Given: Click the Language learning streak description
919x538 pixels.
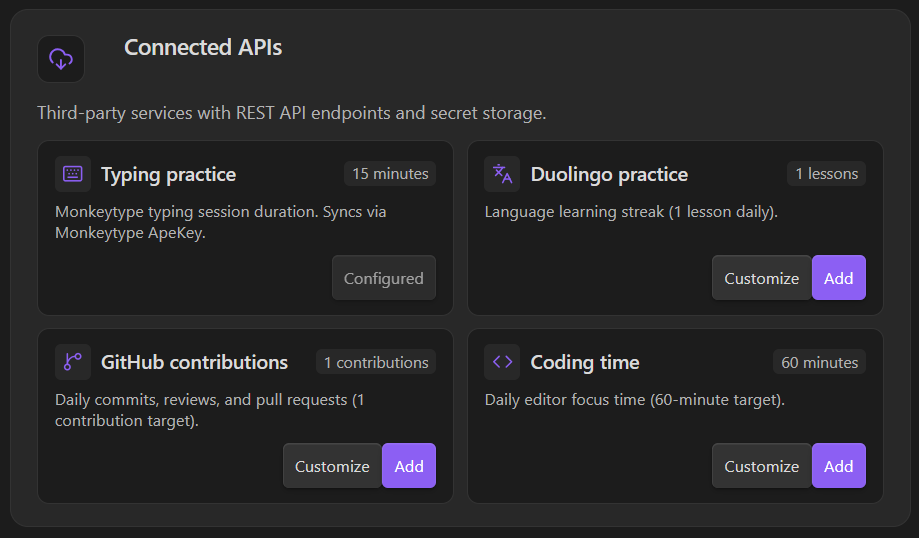Looking at the screenshot, I should tap(631, 212).
